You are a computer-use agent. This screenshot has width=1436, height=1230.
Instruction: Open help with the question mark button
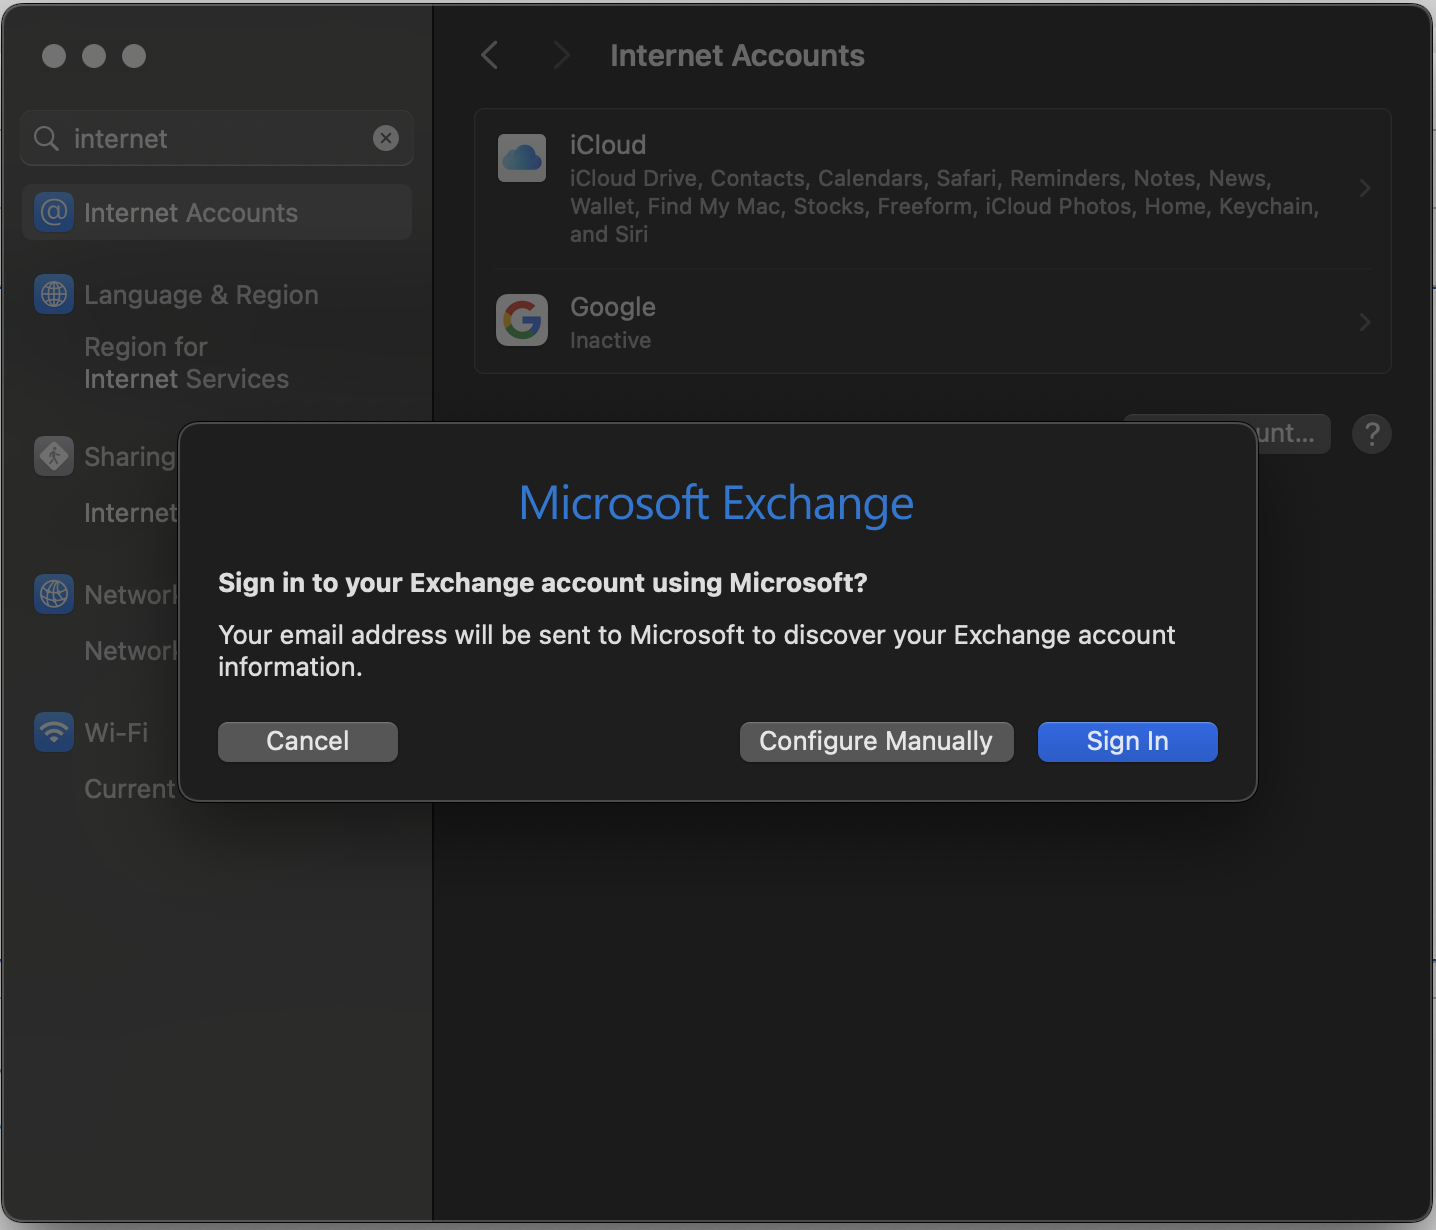pyautogui.click(x=1371, y=434)
